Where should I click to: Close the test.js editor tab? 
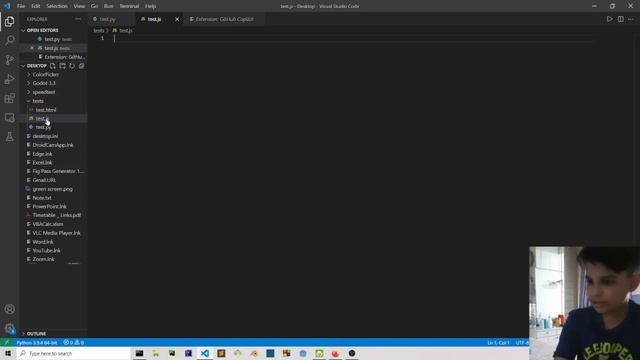coord(177,19)
